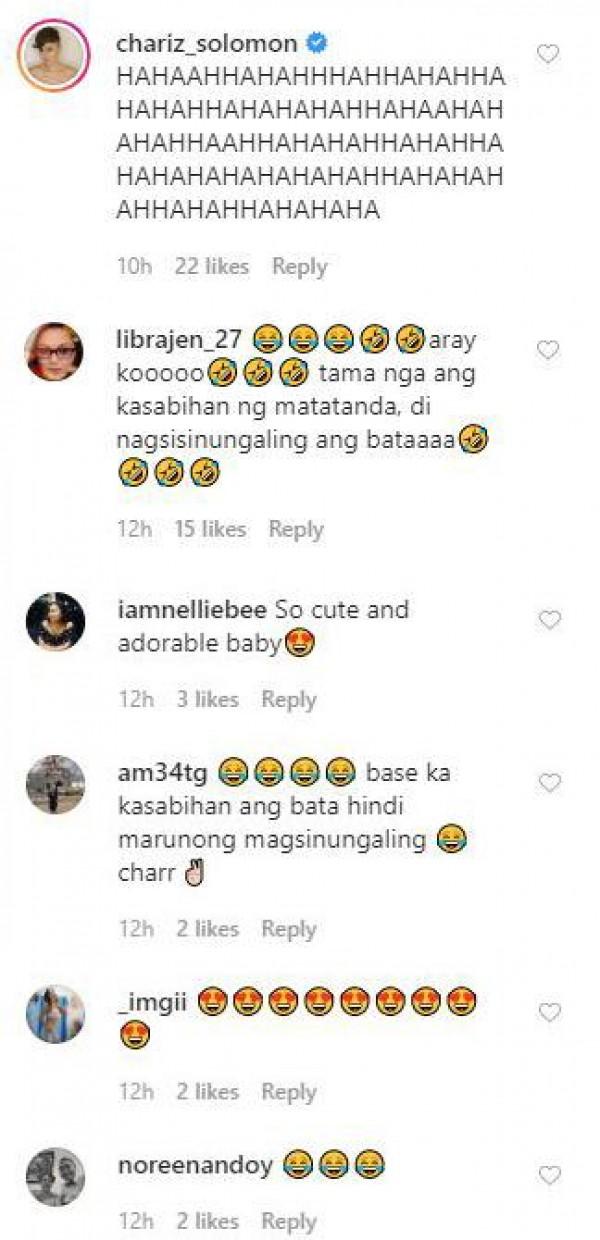The height and width of the screenshot is (1240, 600).
Task: View the 22 likes on chariz_solomon's comment
Action: pos(211,267)
